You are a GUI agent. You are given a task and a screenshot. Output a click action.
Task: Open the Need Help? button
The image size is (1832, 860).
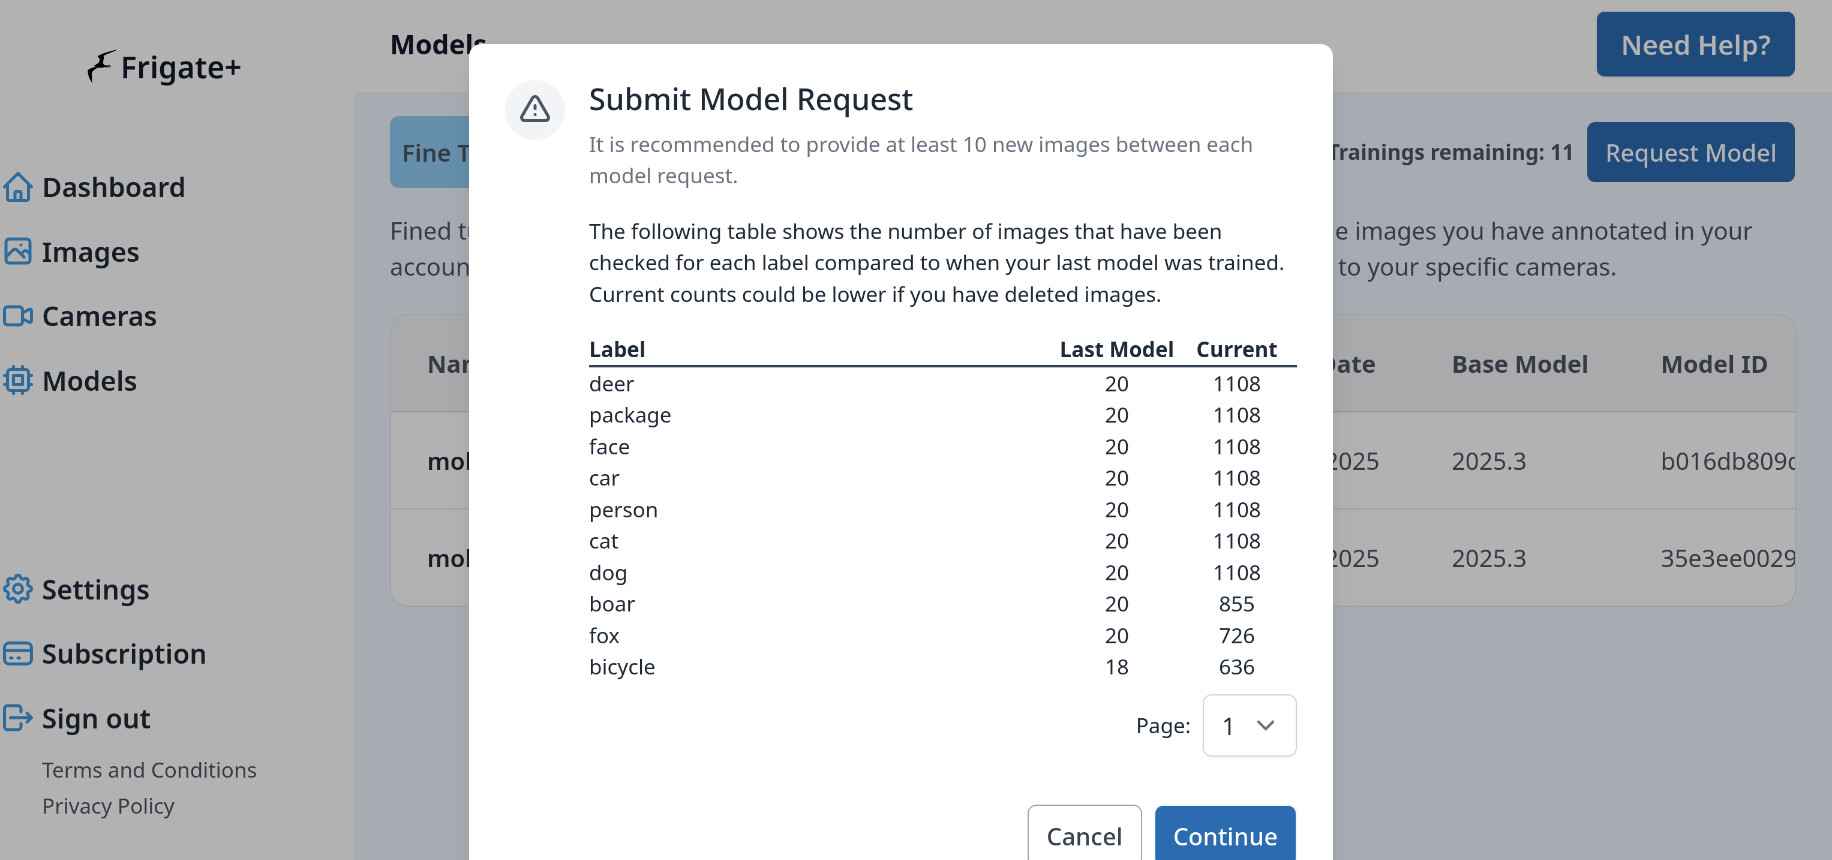coord(1695,45)
